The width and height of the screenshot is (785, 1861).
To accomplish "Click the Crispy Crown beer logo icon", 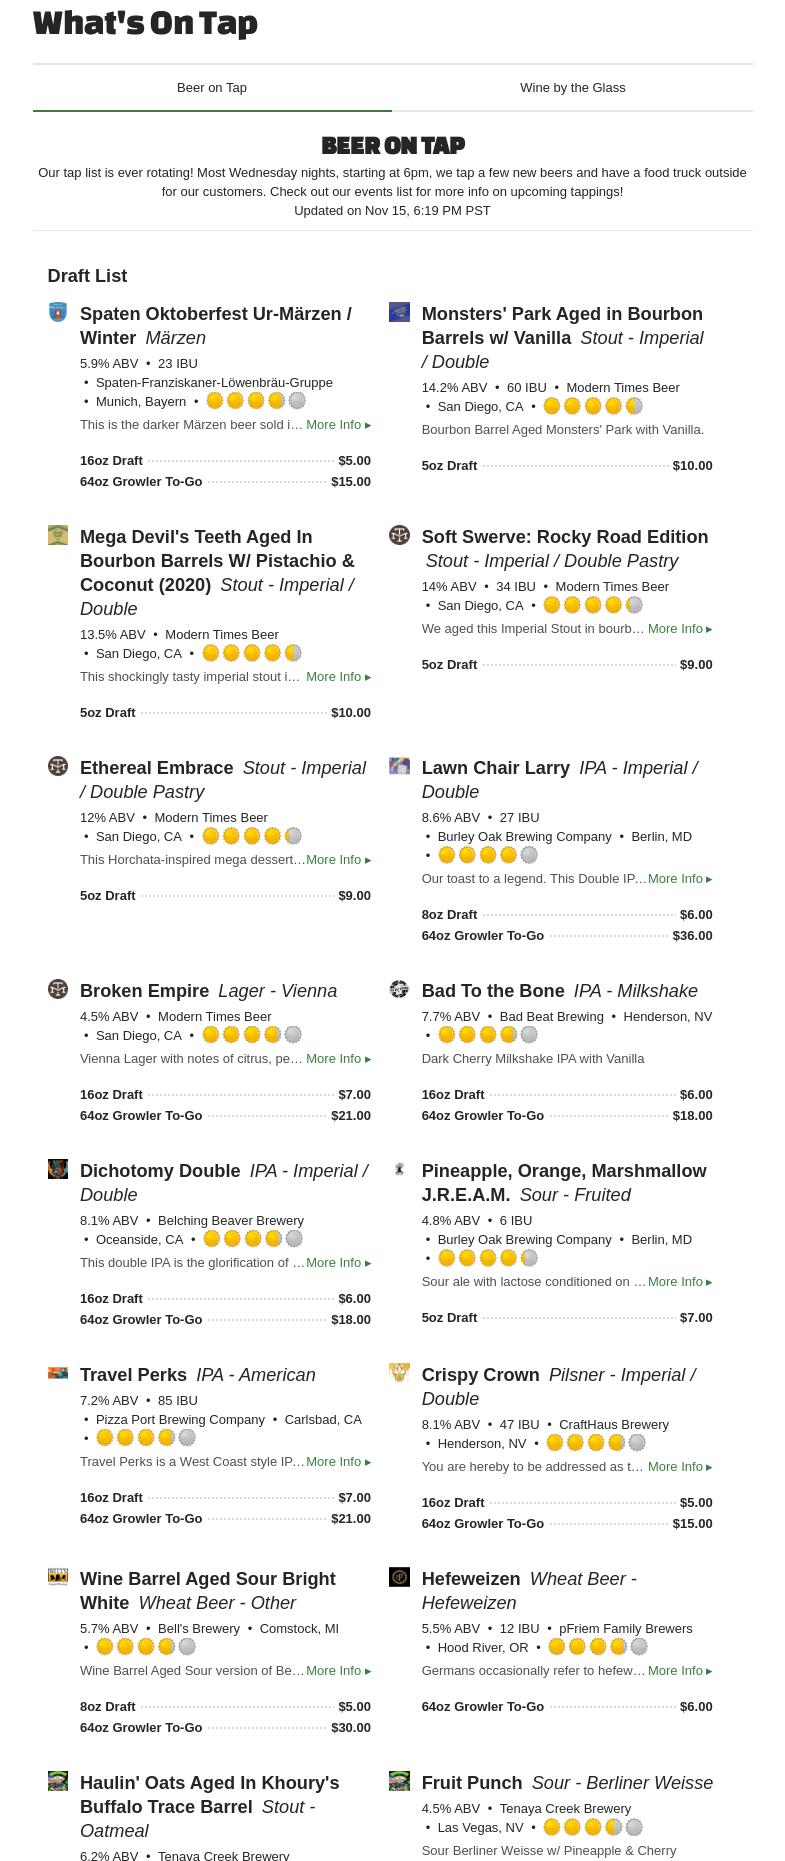I will tap(399, 1374).
